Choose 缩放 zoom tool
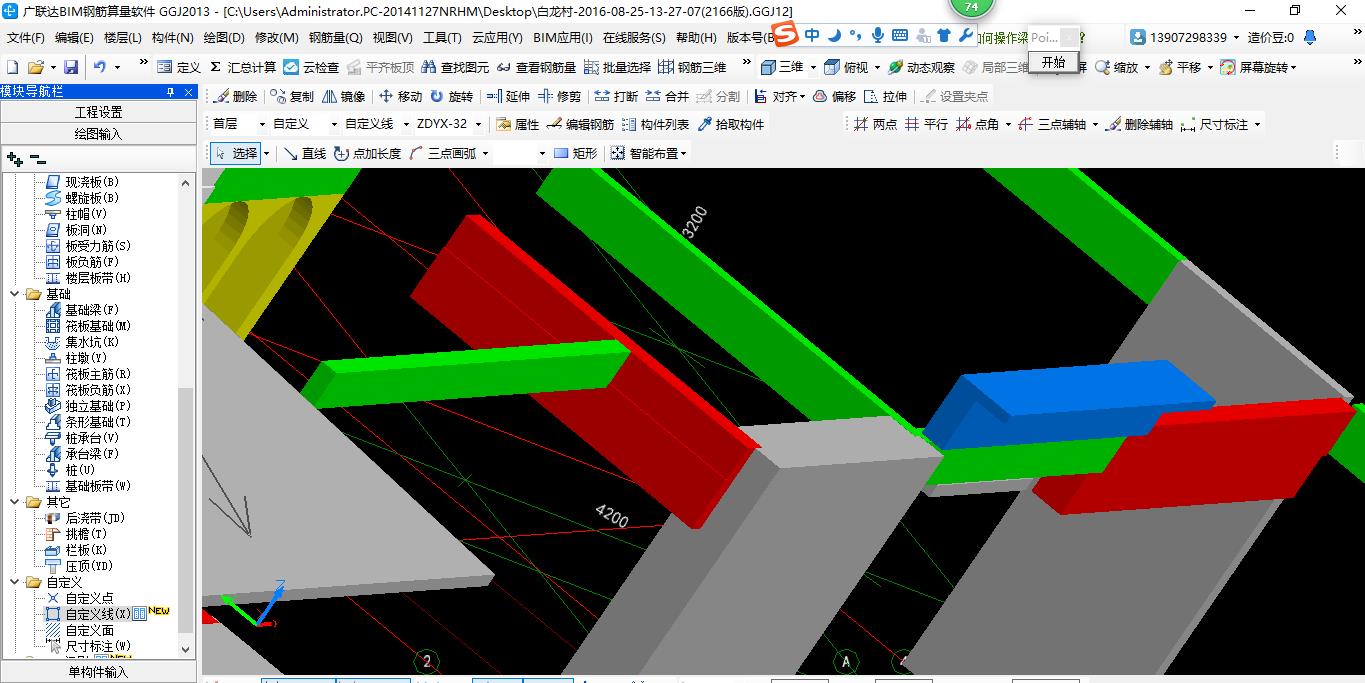 coord(1117,67)
